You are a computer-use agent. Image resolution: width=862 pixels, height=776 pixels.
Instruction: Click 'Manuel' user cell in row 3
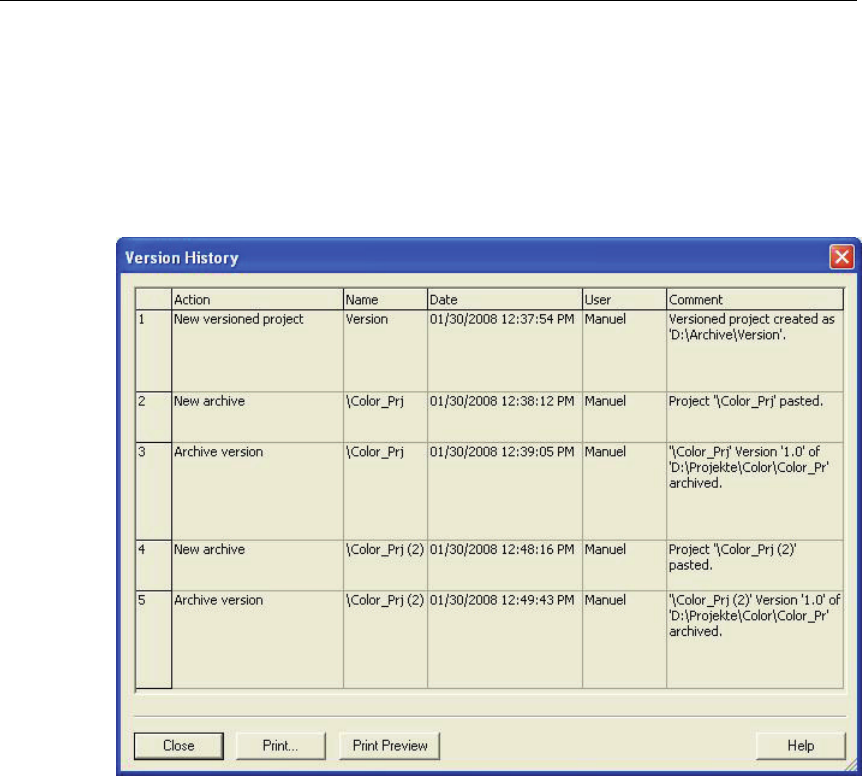pos(625,491)
